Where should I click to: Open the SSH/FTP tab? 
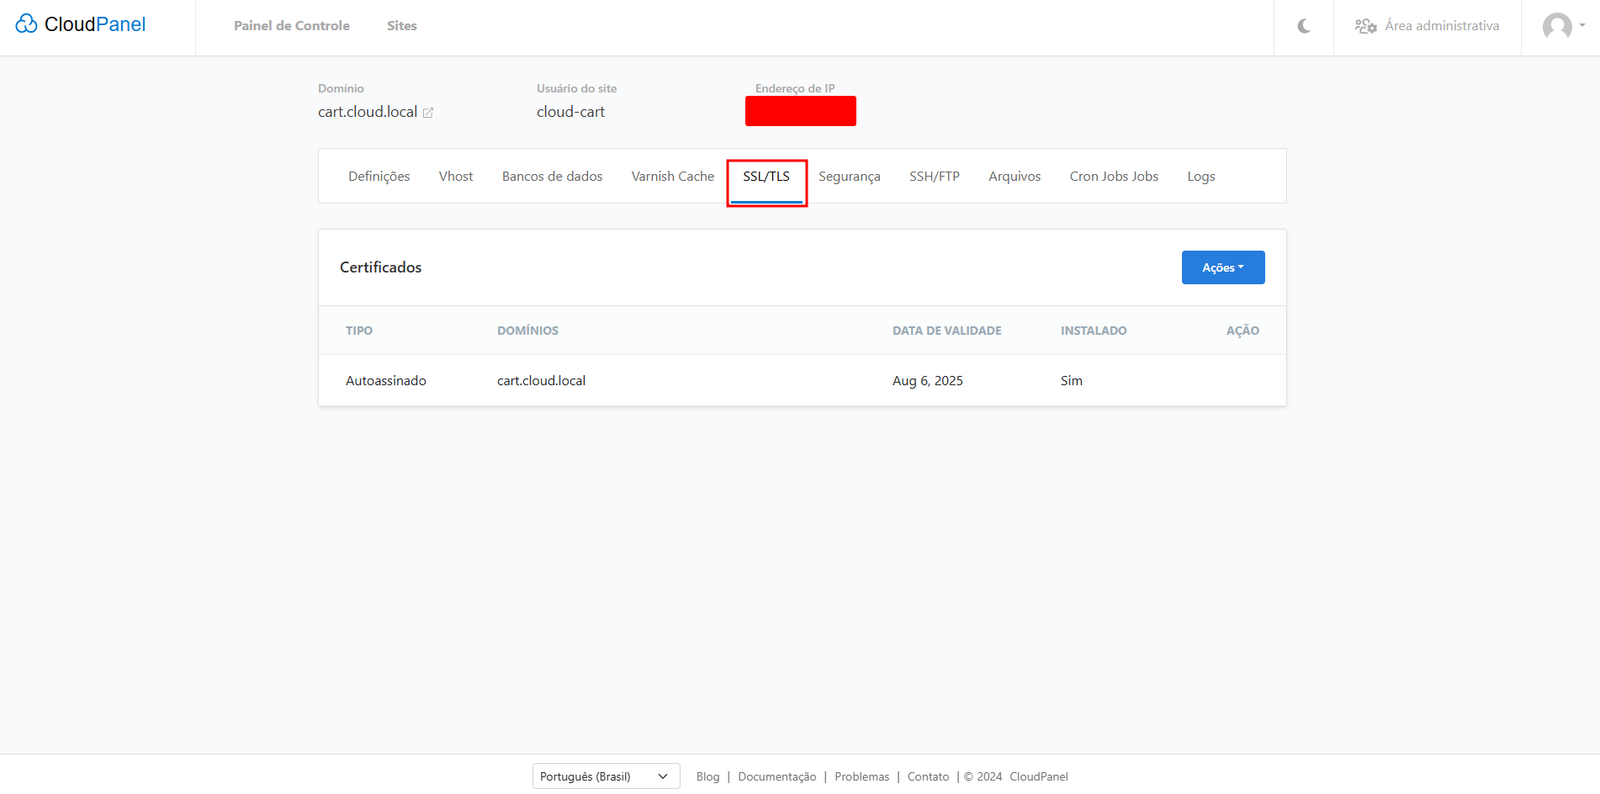click(x=934, y=177)
